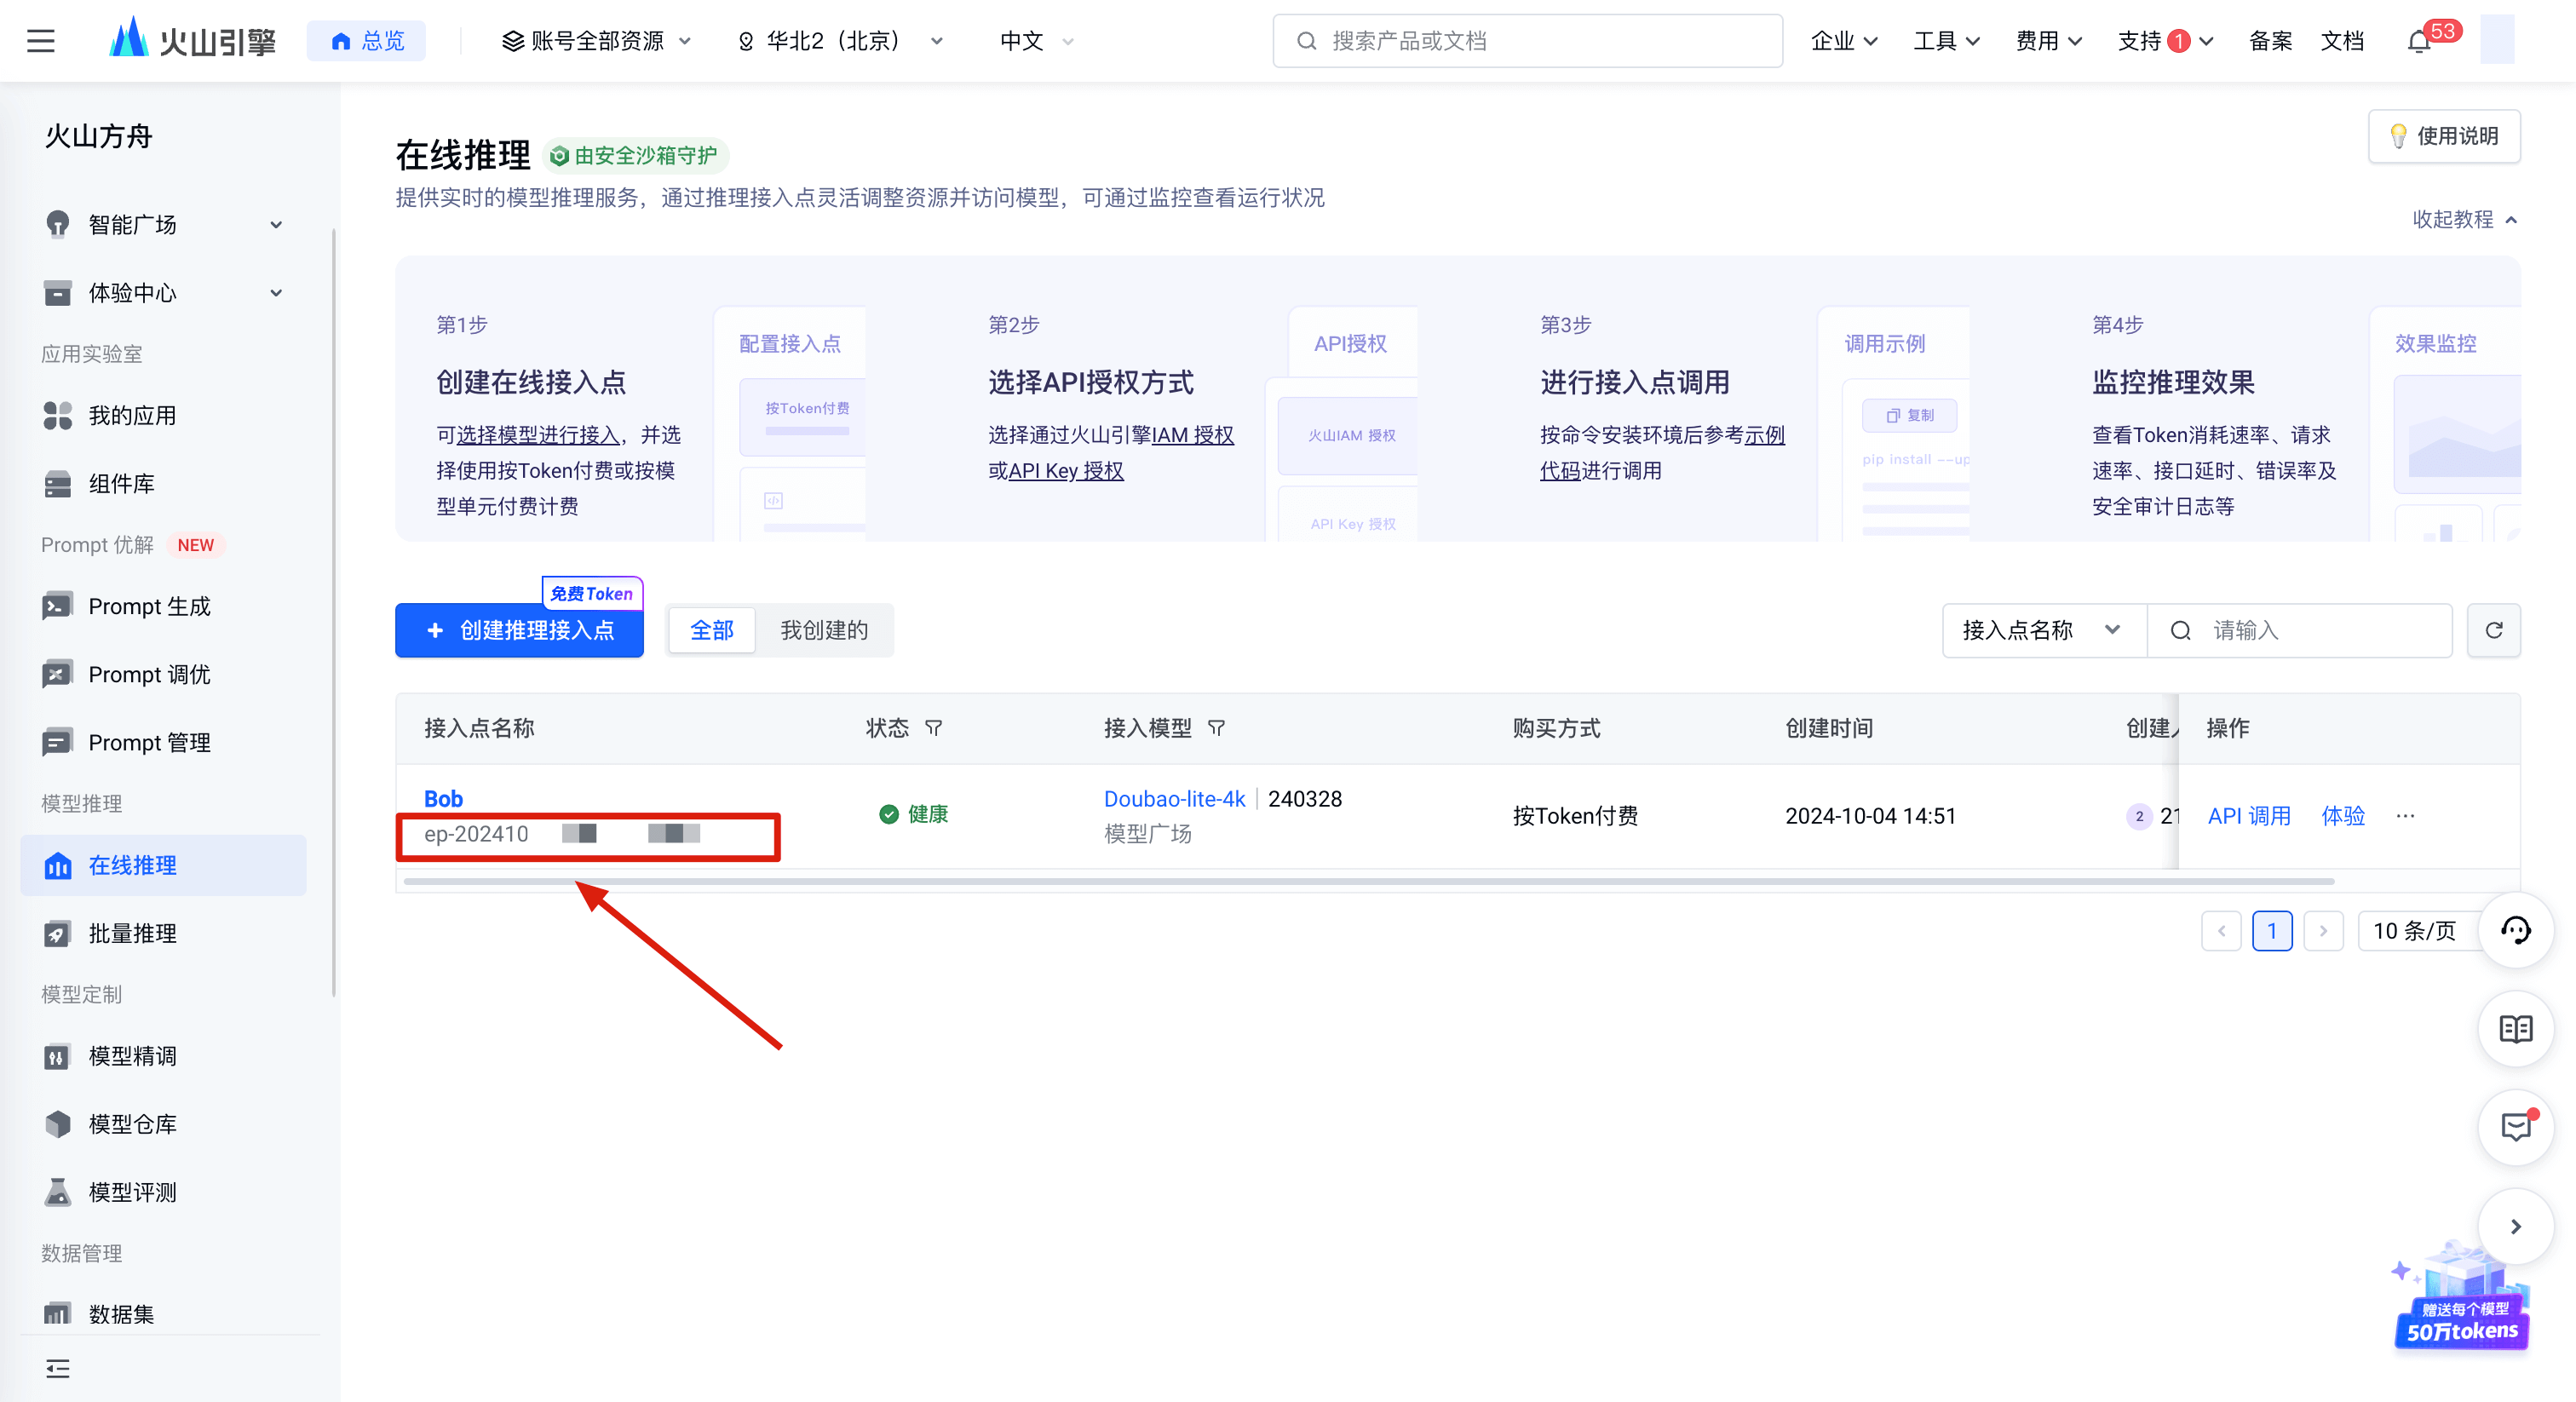Switch to 我创建的 tab

coord(824,630)
